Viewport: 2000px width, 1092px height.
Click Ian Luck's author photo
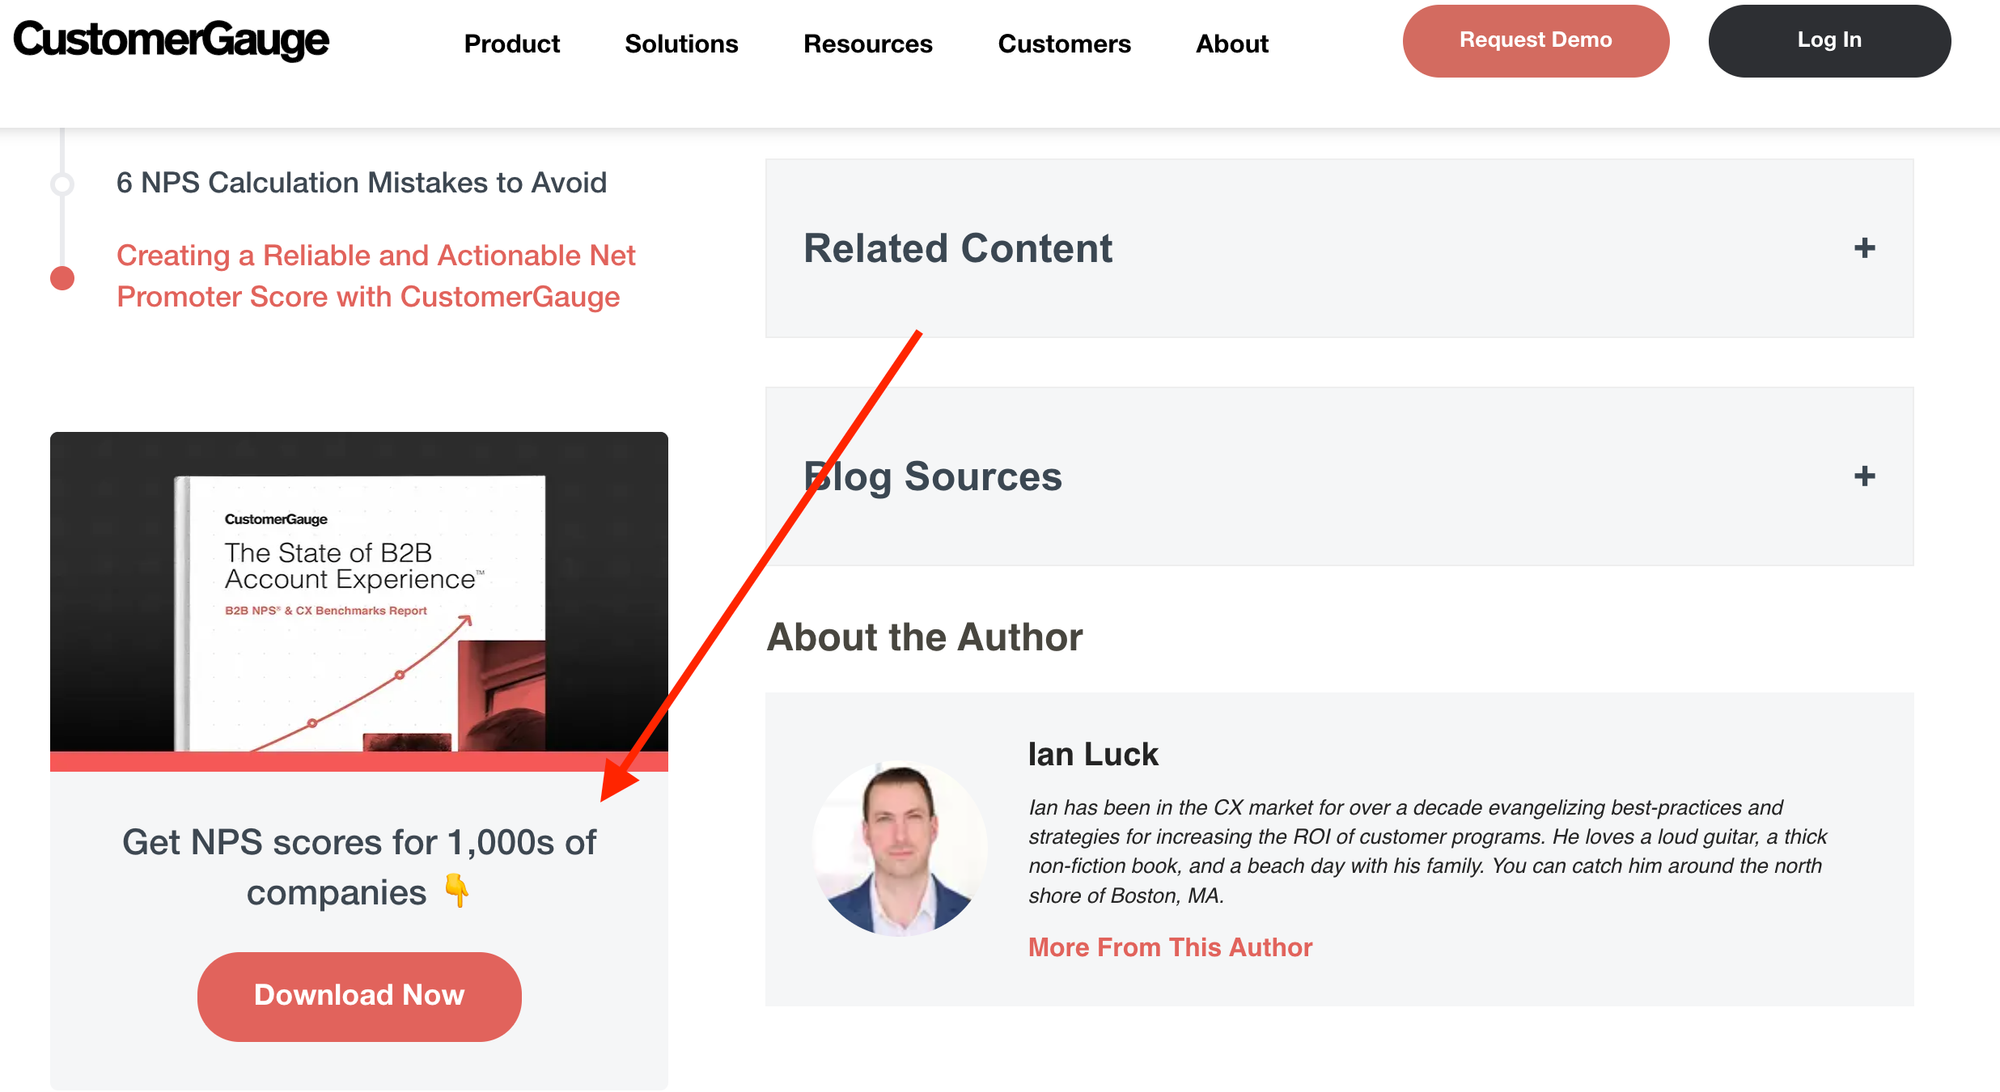pyautogui.click(x=900, y=849)
